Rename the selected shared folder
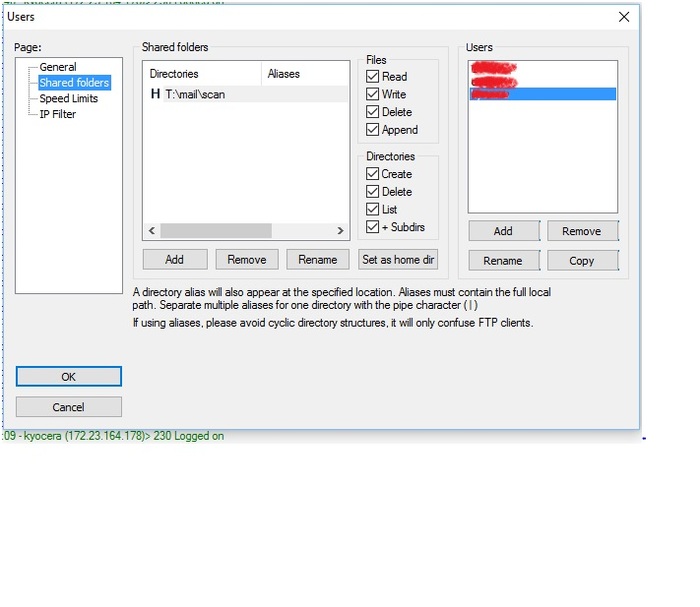Image resolution: width=700 pixels, height=607 pixels. coord(318,259)
